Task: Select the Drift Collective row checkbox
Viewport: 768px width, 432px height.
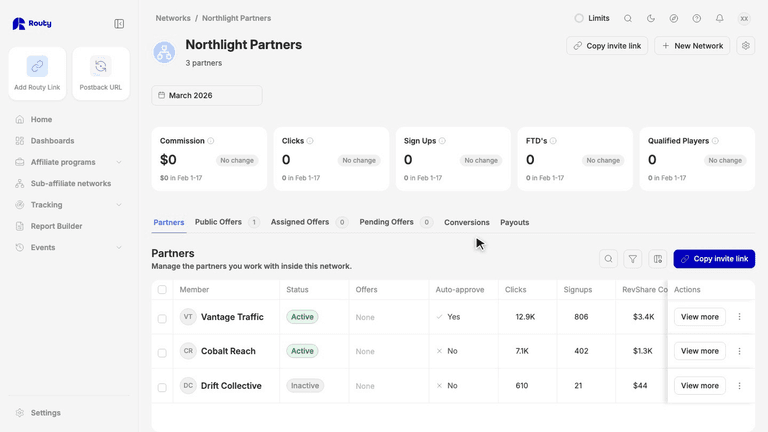Action: [162, 387]
